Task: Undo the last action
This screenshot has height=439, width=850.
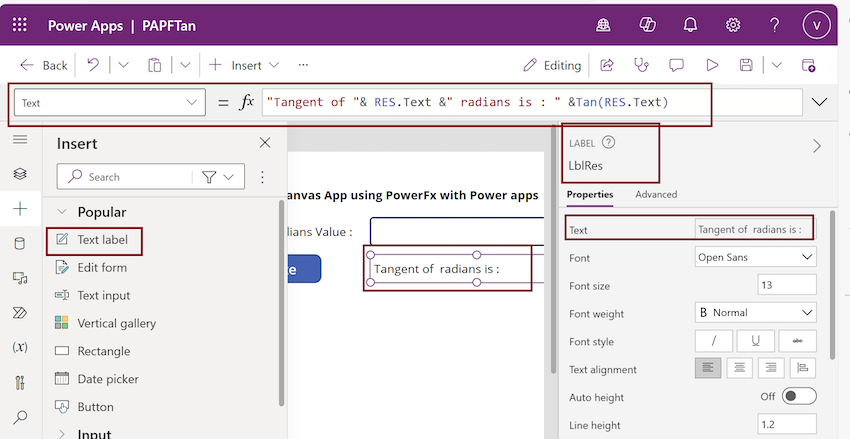Action: pyautogui.click(x=93, y=65)
